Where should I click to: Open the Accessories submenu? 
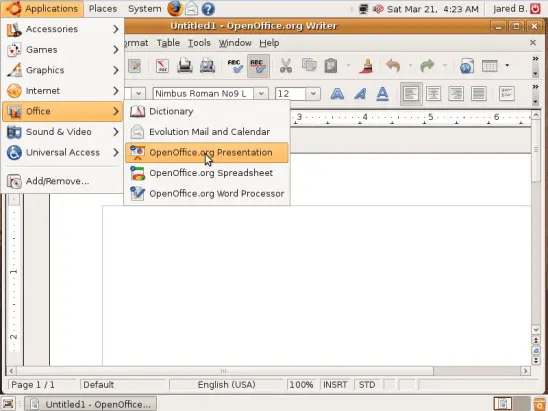pyautogui.click(x=62, y=29)
